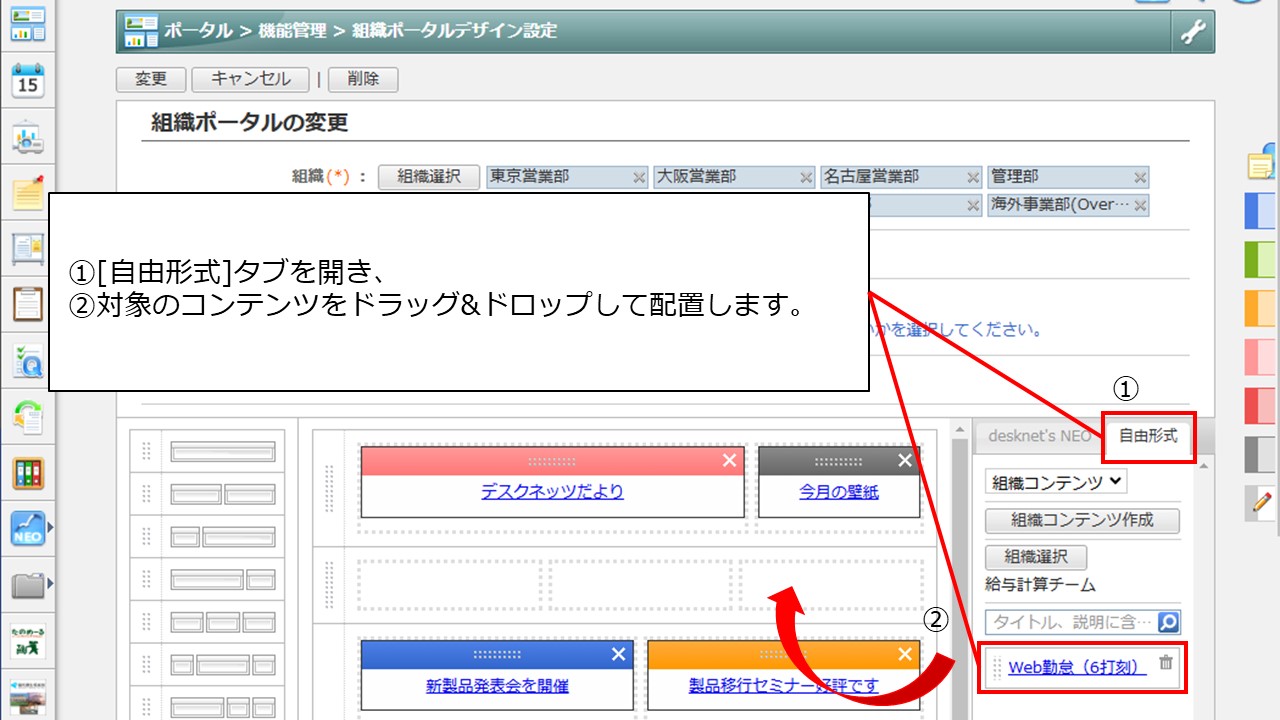Expand the NEO sidebar menu arrow

49,527
